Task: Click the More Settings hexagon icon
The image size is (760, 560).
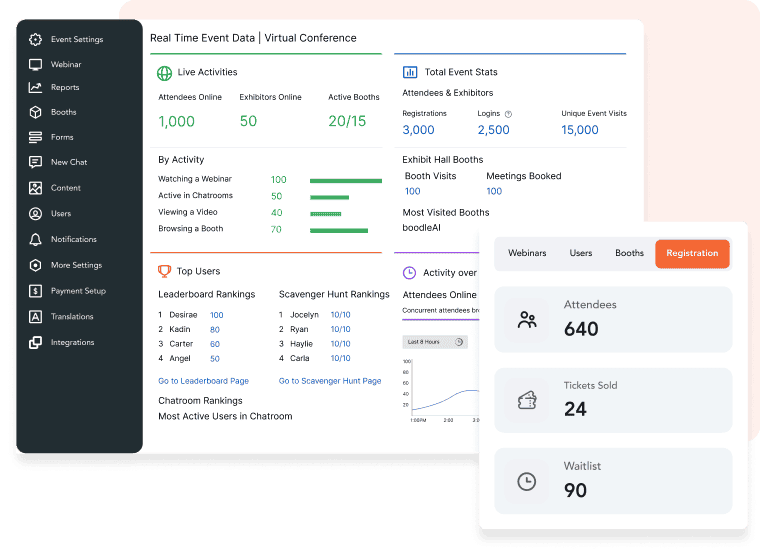Action: point(35,265)
